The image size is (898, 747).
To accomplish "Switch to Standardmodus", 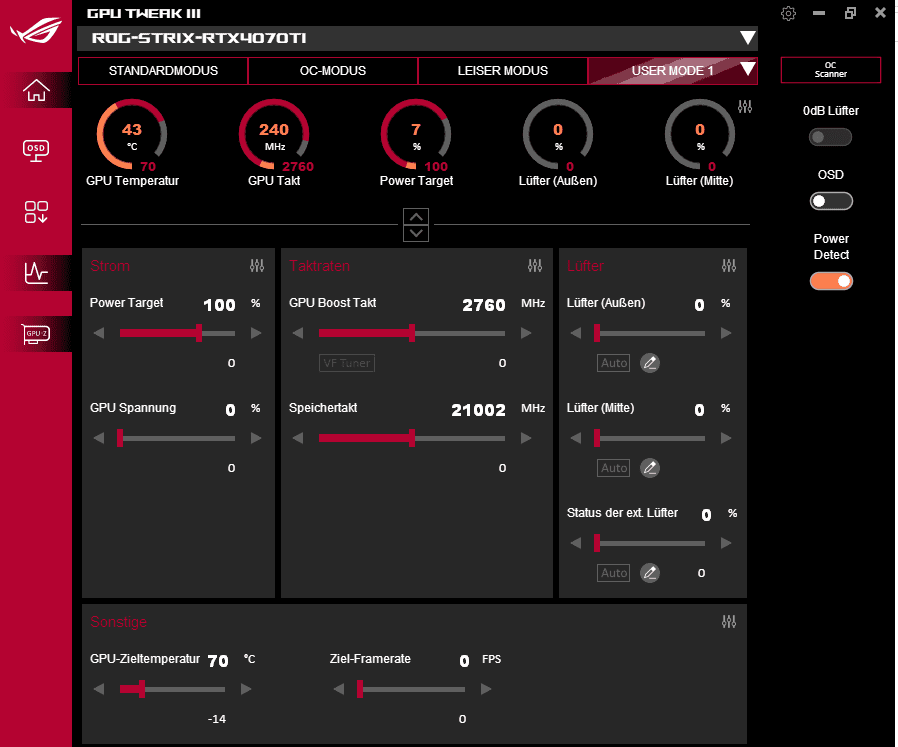I will tap(163, 71).
